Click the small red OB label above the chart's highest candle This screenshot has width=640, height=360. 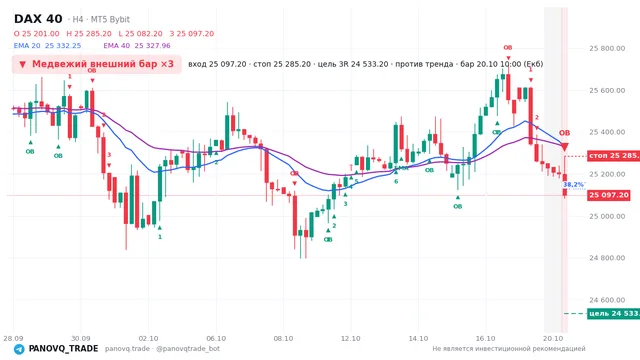[508, 48]
